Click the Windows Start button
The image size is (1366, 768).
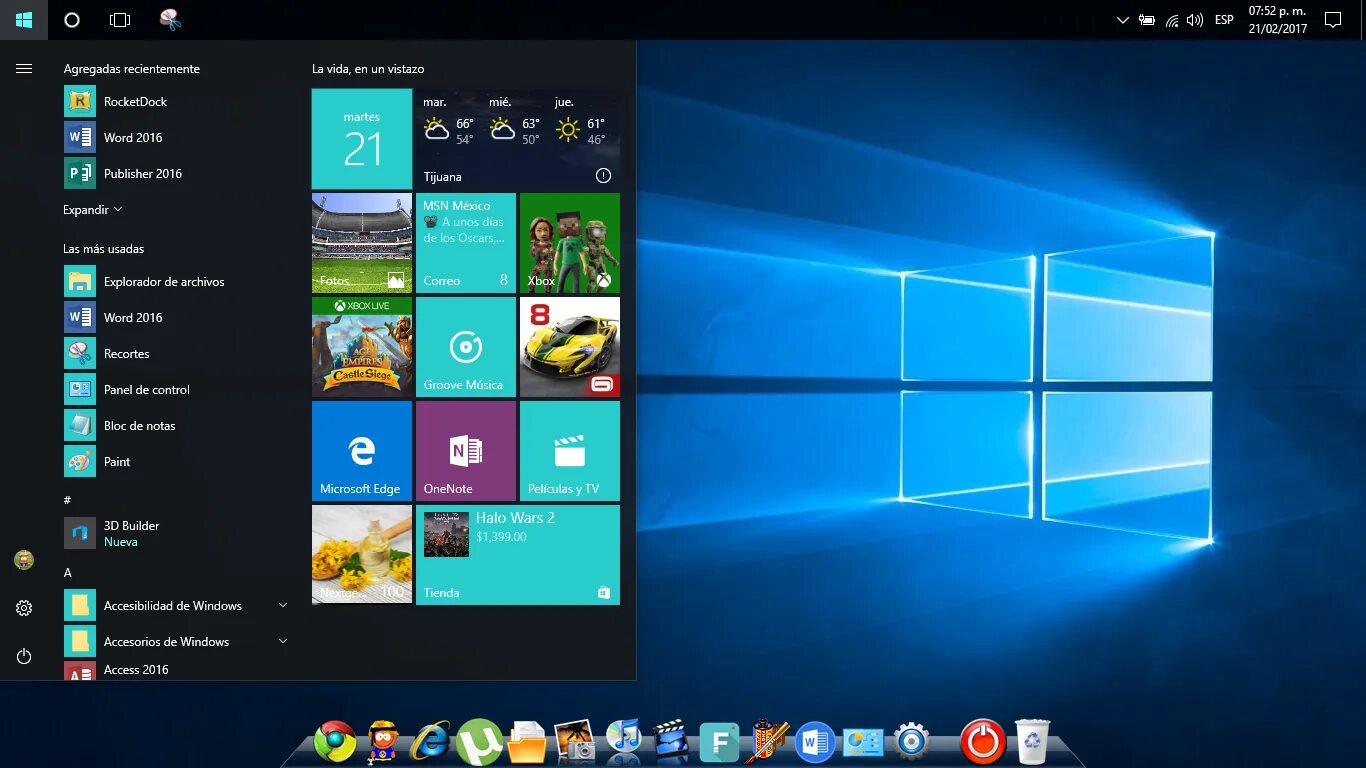[24, 20]
